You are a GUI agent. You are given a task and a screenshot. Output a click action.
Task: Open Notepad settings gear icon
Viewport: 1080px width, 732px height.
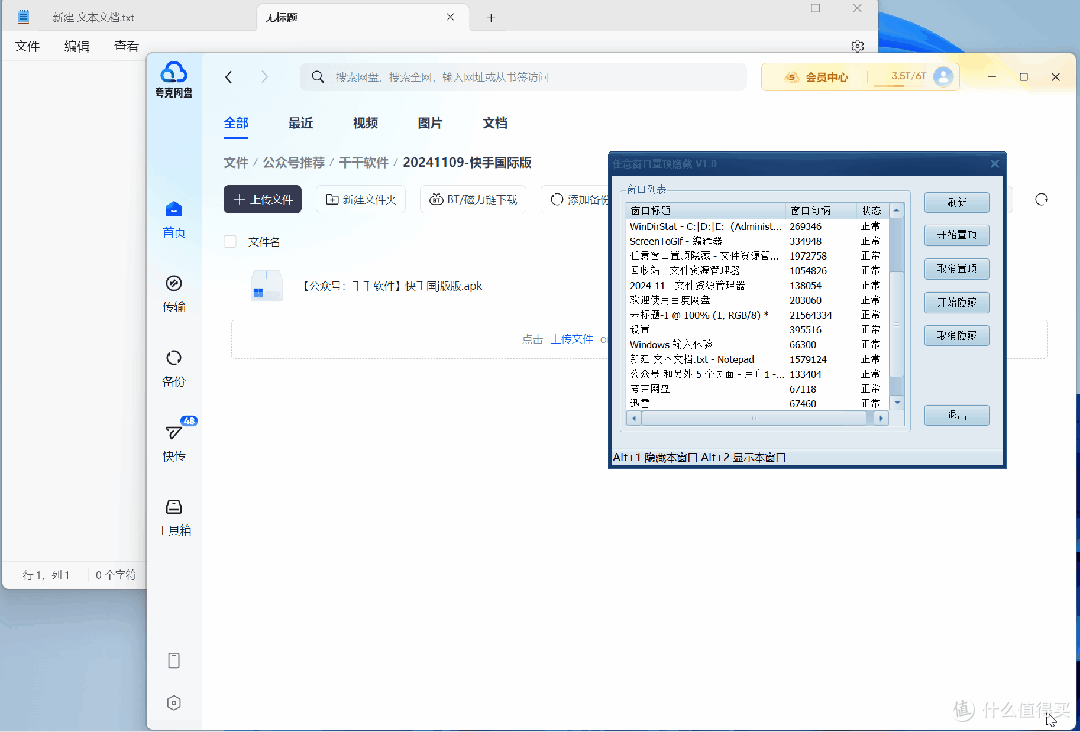coord(858,46)
